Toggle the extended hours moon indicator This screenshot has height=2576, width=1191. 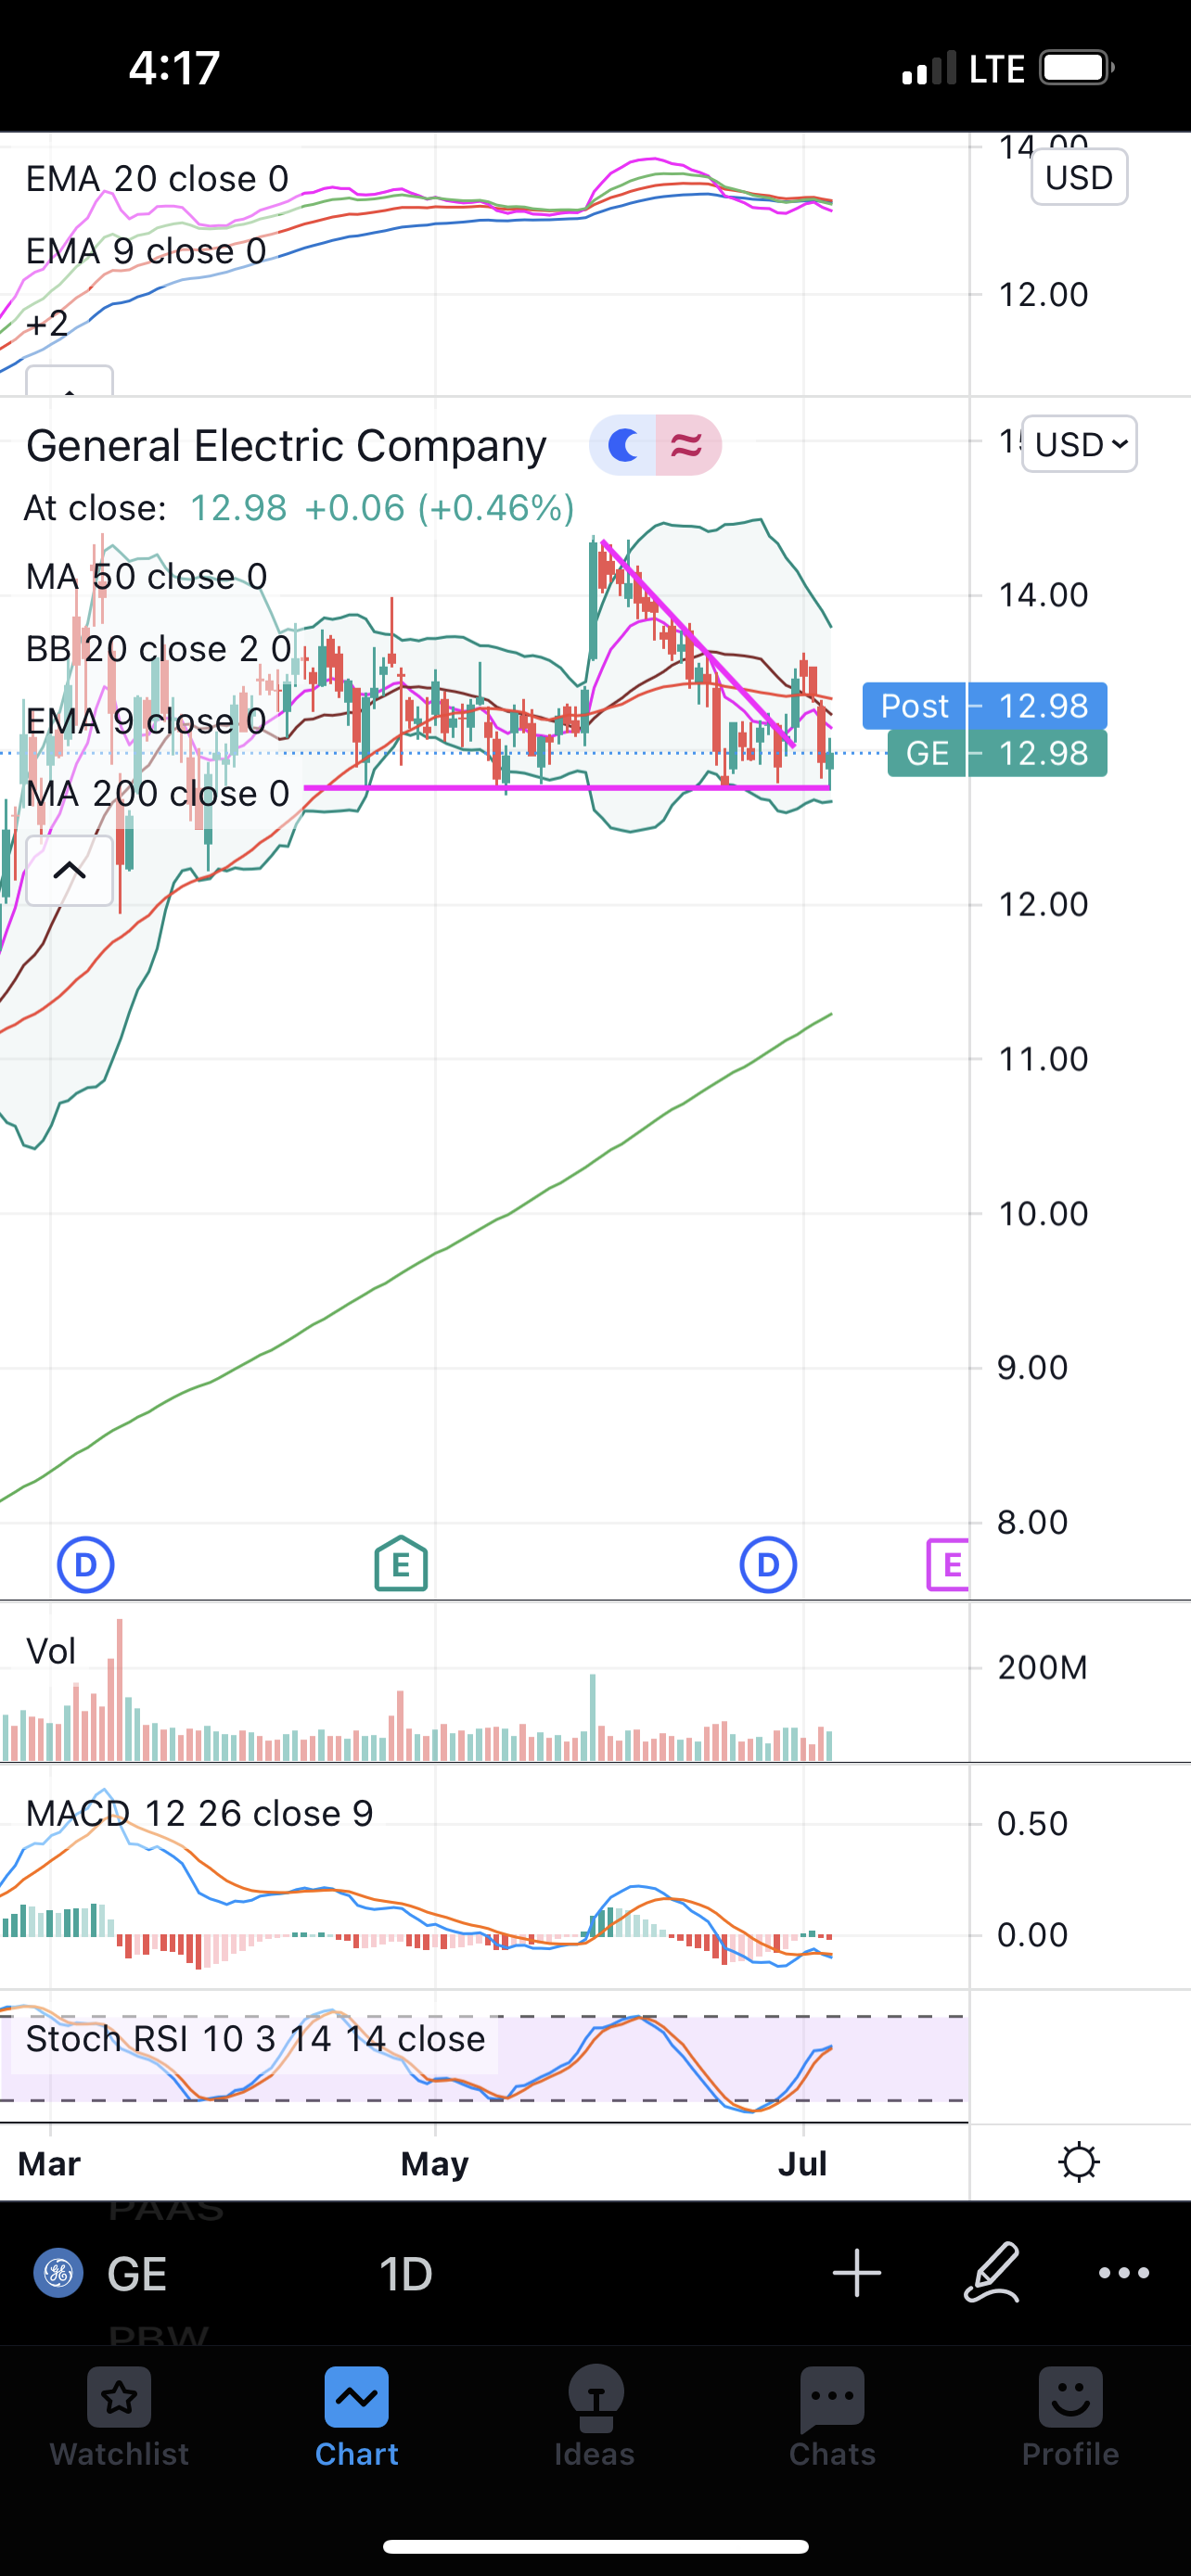point(623,444)
